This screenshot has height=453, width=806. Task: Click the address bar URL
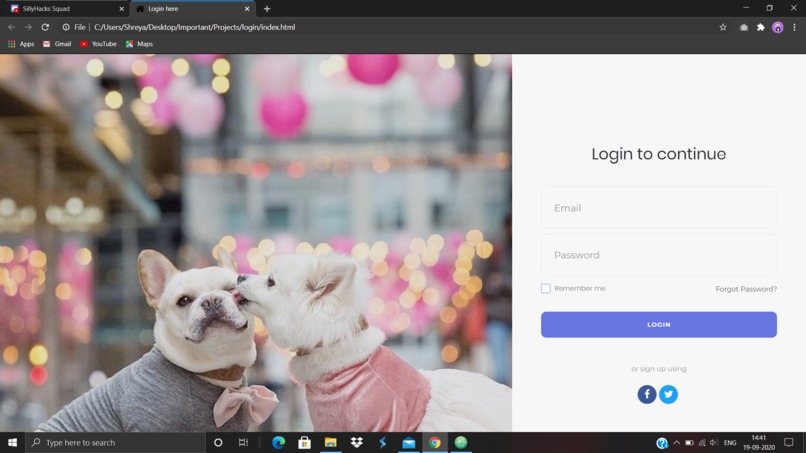194,27
